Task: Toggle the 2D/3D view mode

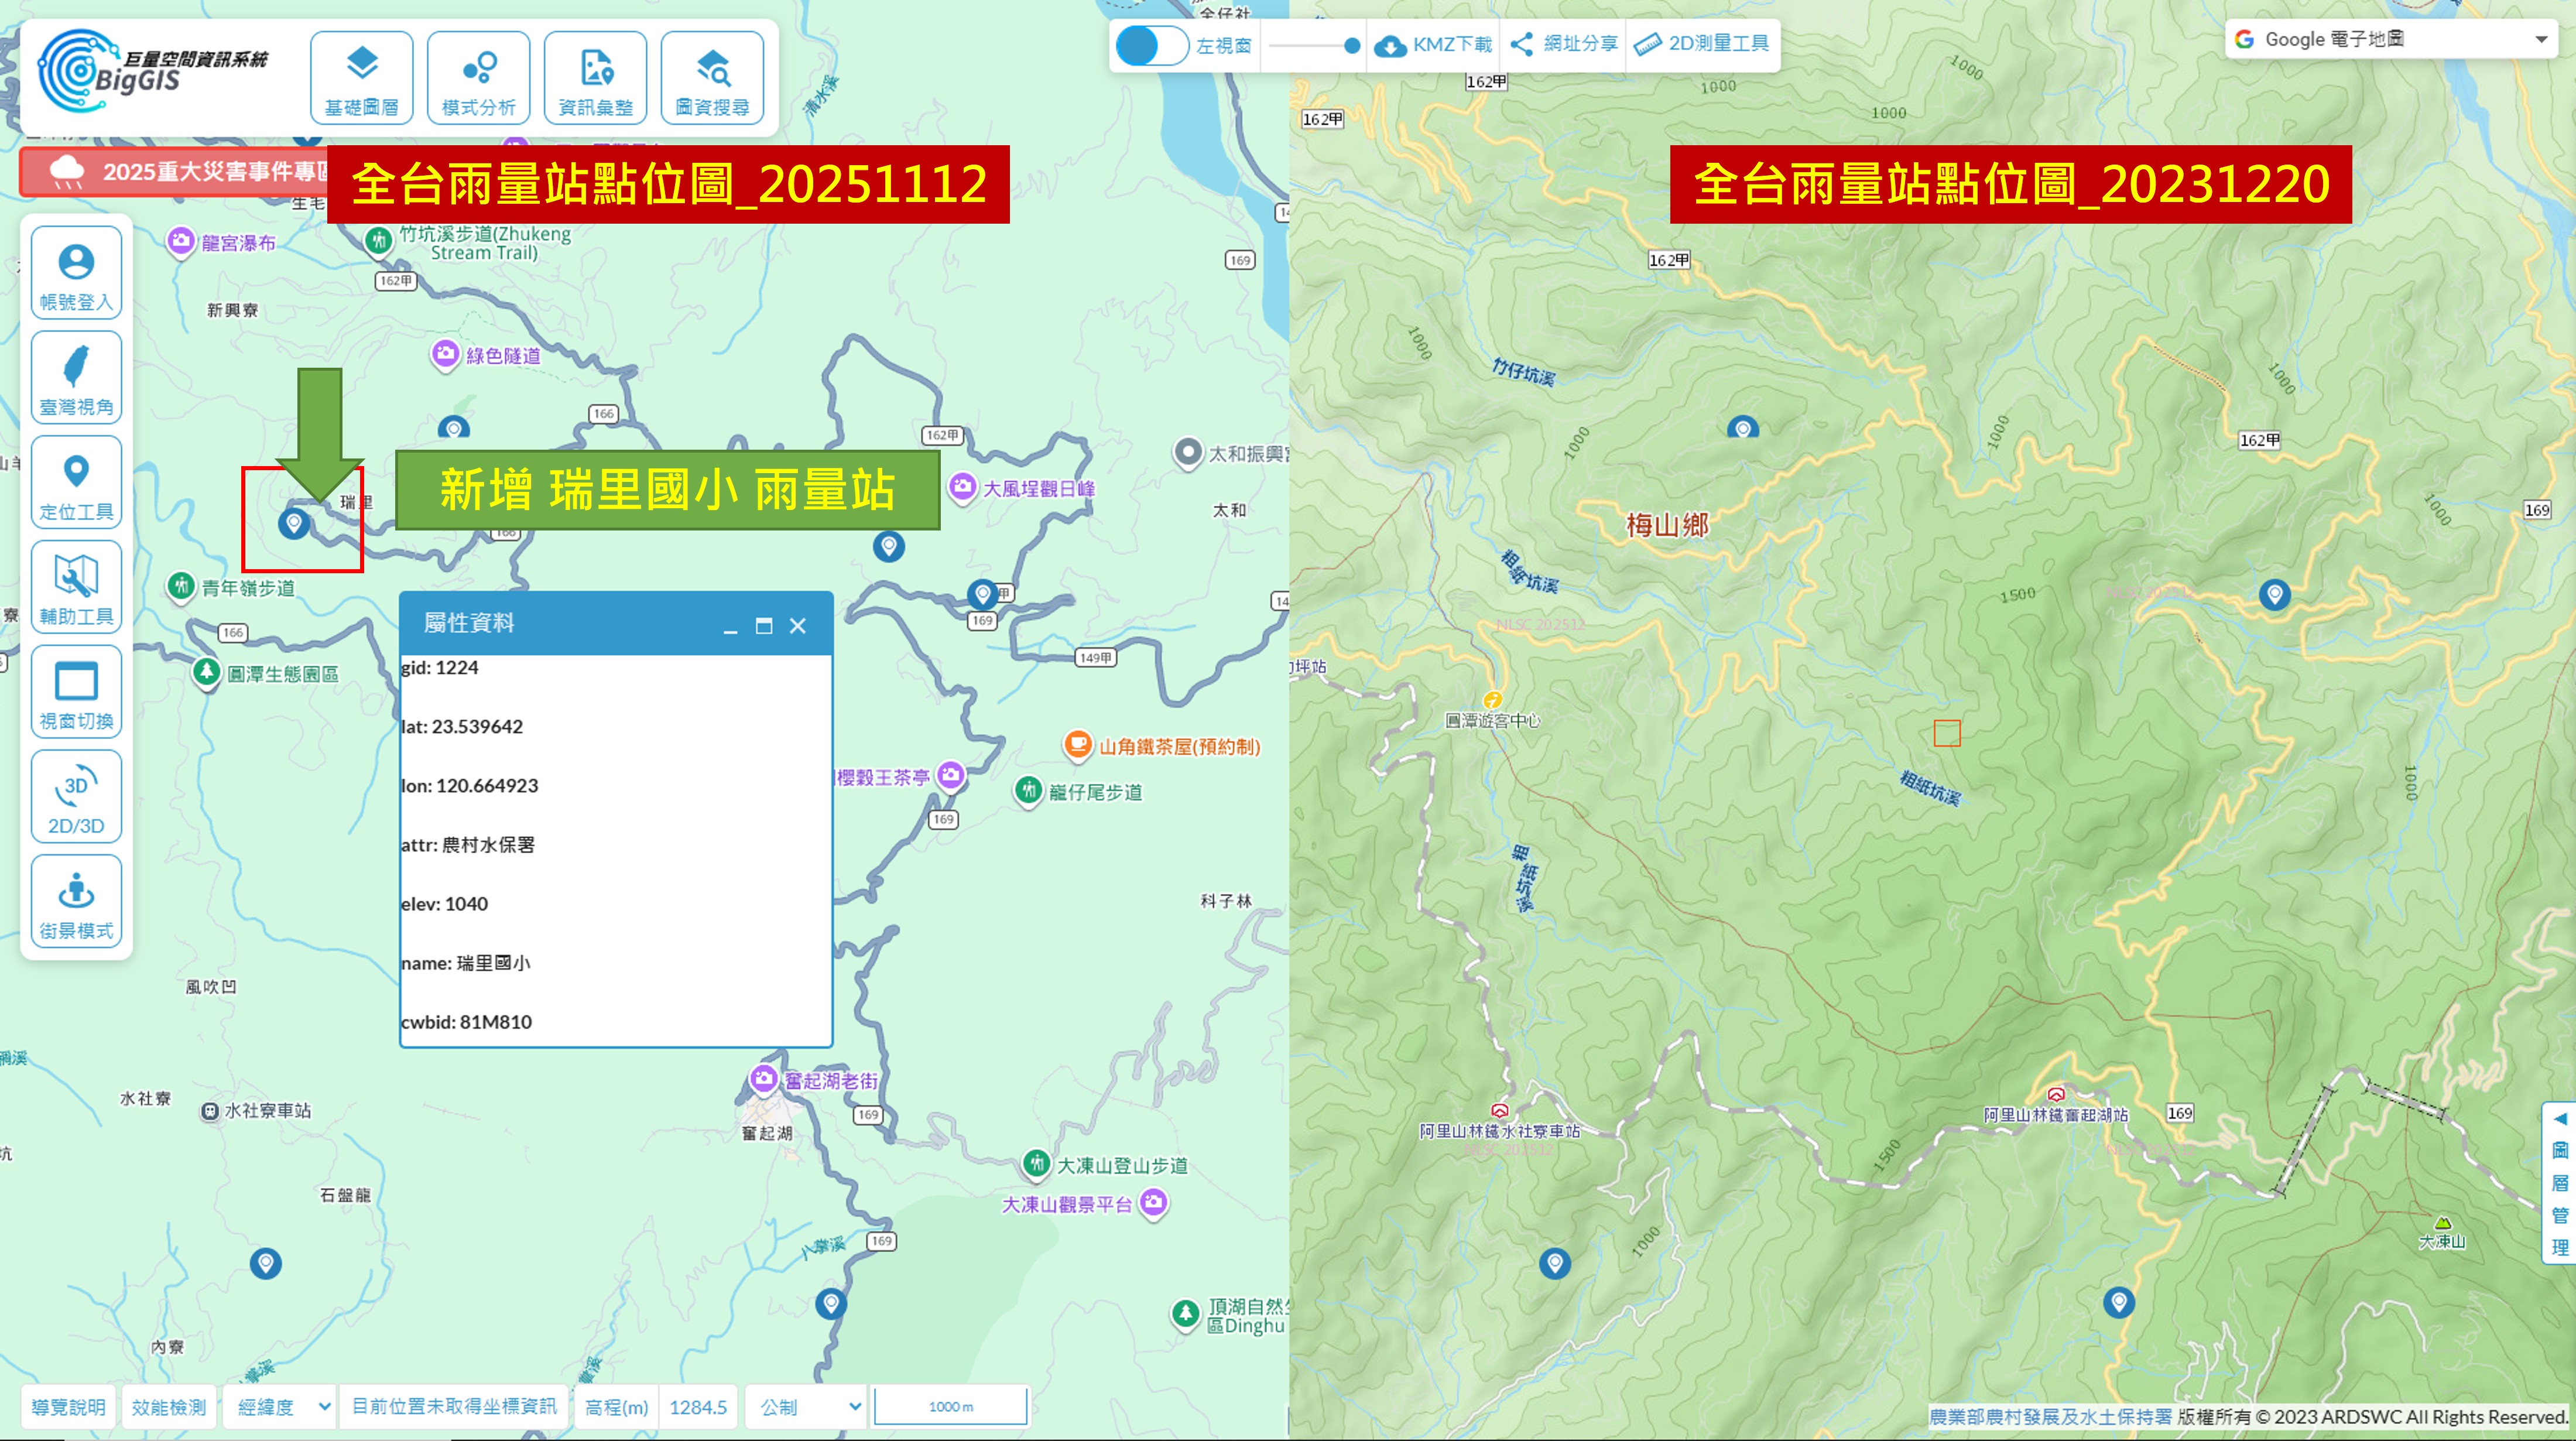Action: [76, 797]
